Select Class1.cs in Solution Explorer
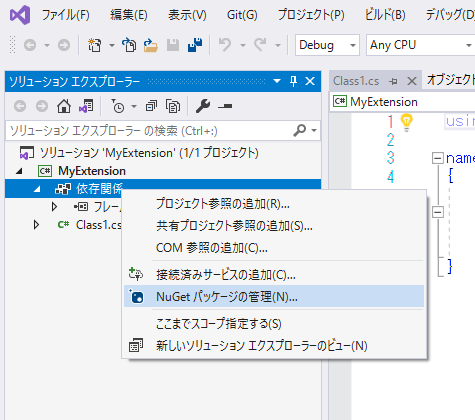 tap(99, 225)
